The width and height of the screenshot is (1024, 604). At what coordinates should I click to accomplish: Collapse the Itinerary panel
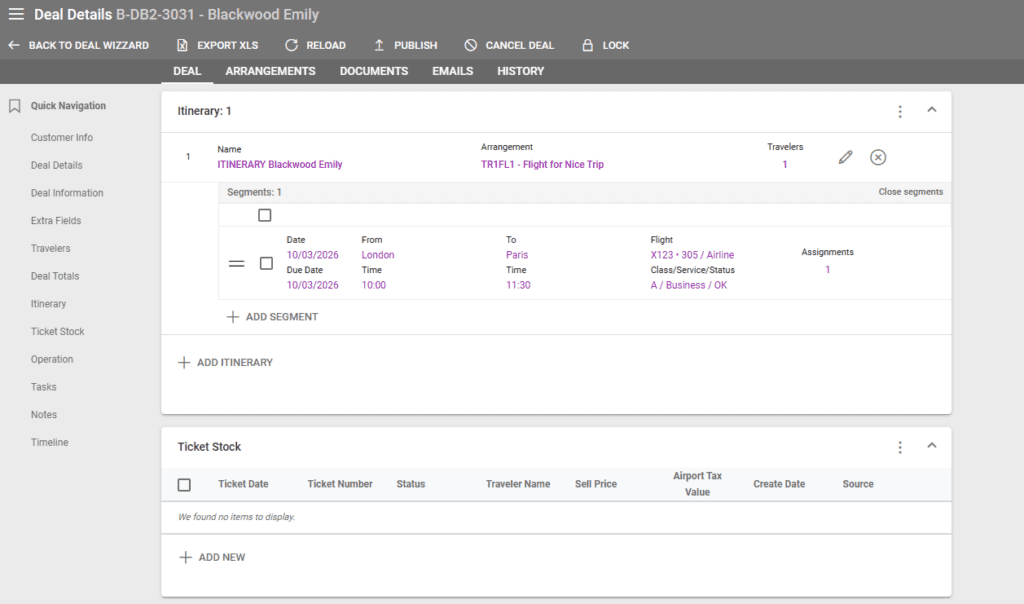(x=932, y=110)
